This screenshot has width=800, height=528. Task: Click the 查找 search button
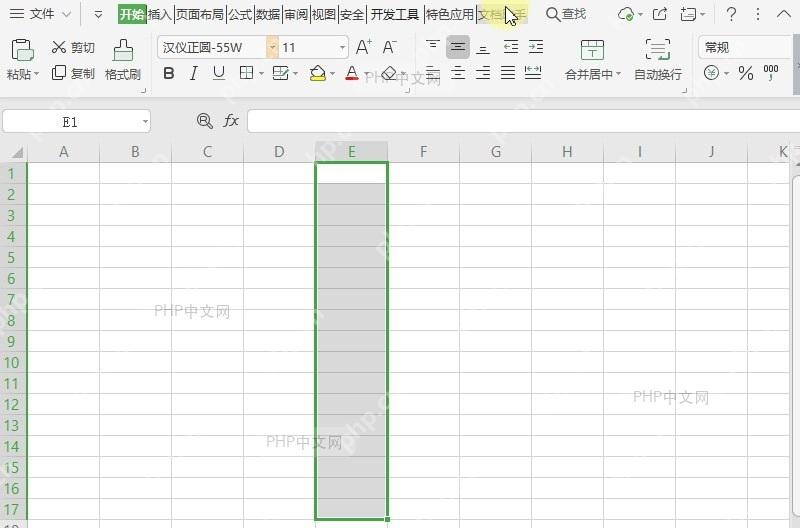[x=566, y=14]
